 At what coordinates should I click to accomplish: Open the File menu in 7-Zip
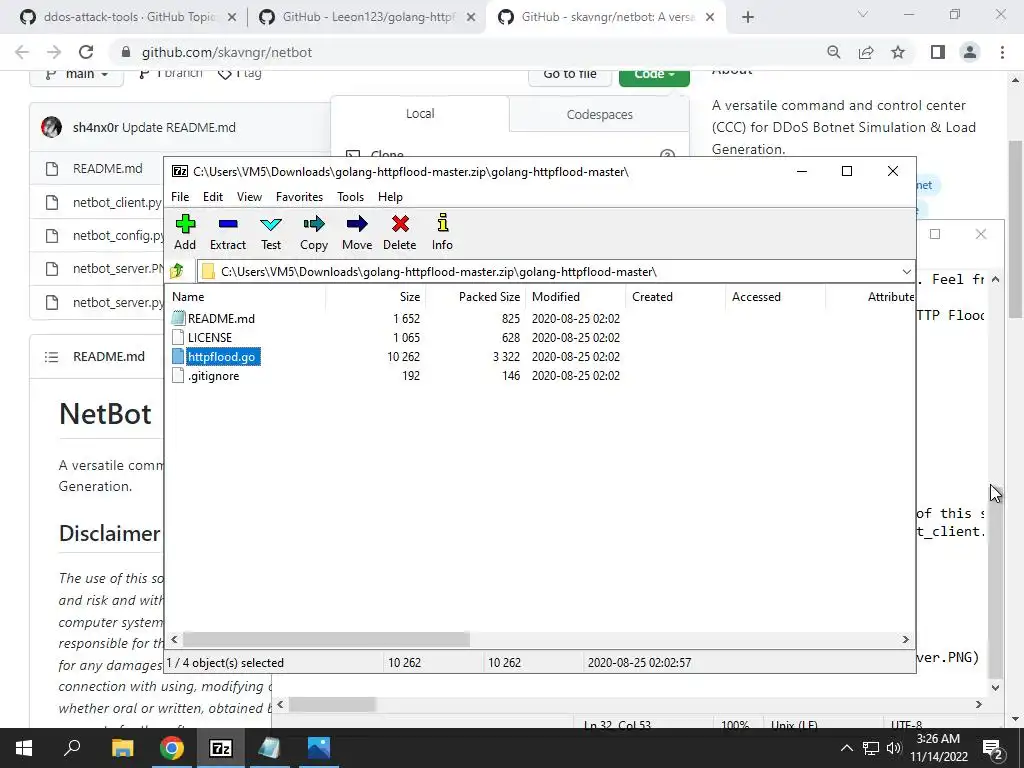tap(180, 197)
